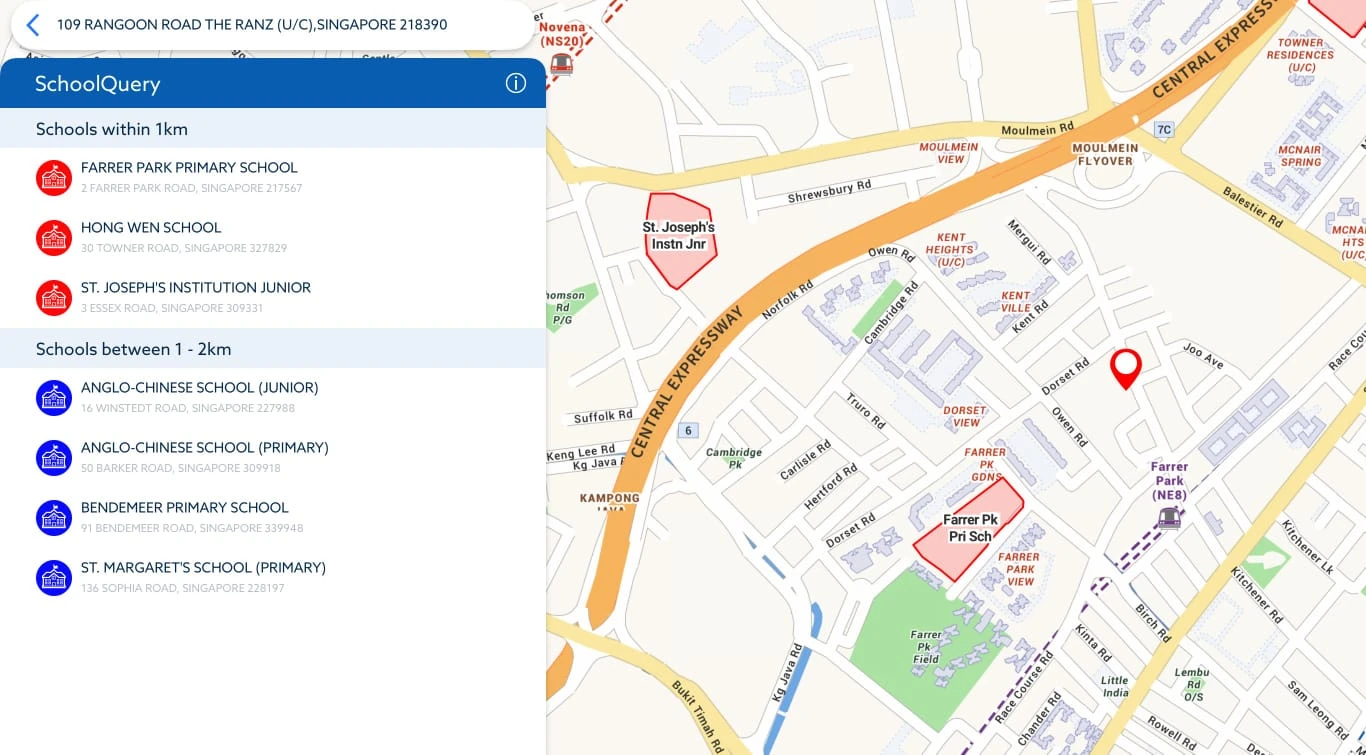Click address '30 TOWNER ROAD, SINGAPORE 327829'
The image size is (1366, 755).
pos(184,248)
